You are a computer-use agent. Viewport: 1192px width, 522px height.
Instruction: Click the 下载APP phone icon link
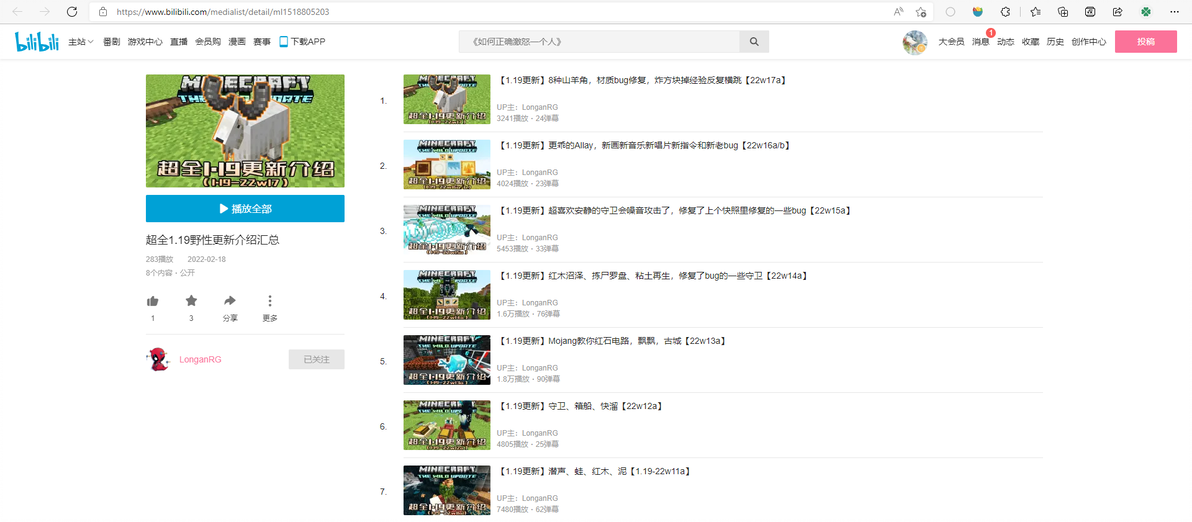(x=303, y=42)
